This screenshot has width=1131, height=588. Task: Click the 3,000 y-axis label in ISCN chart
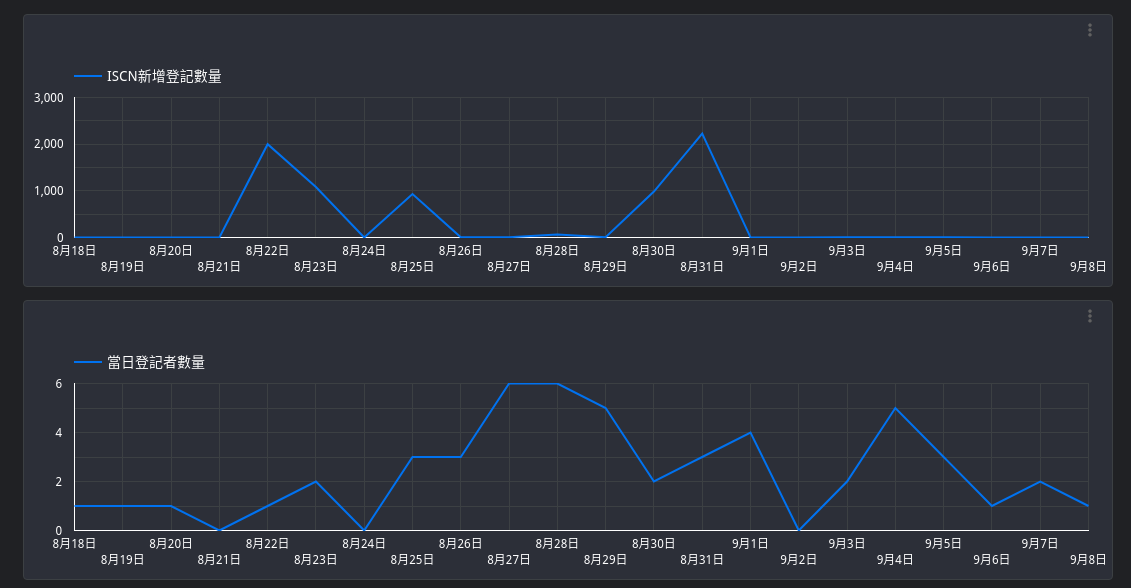tap(48, 97)
